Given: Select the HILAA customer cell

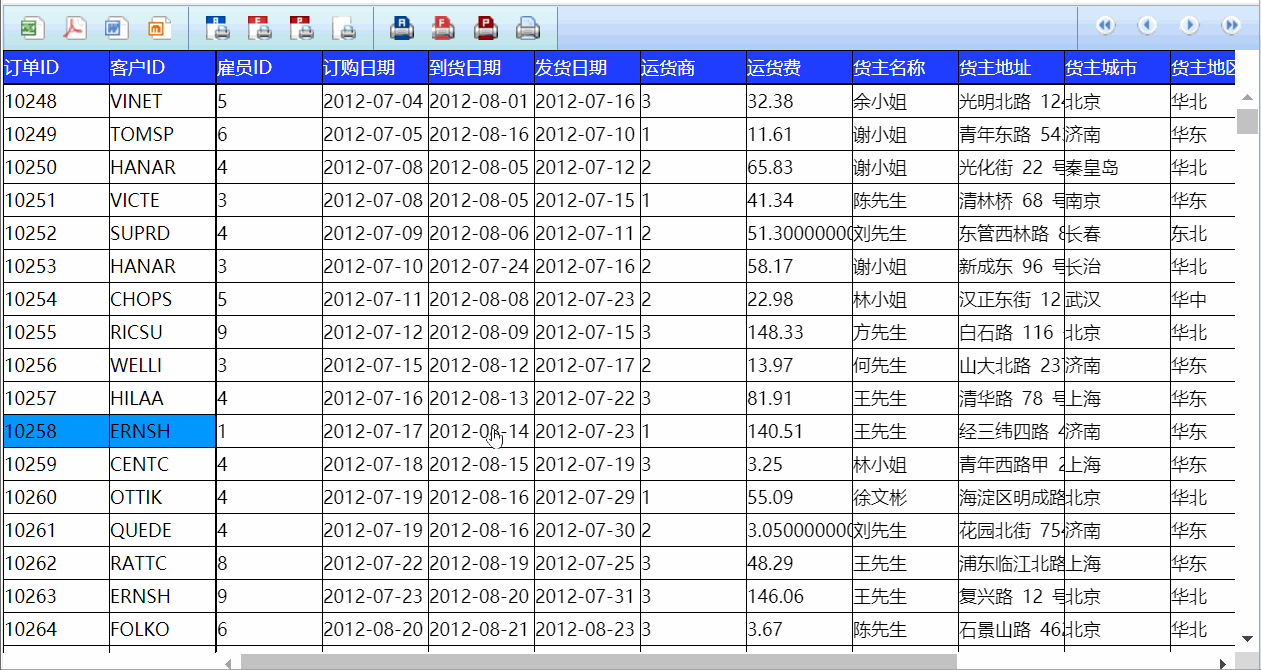Looking at the screenshot, I should [162, 398].
